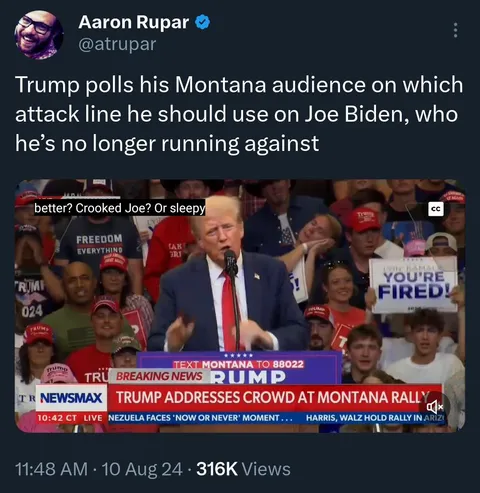Image resolution: width=480 pixels, height=493 pixels.
Task: Open the @atrupar handle link
Action: point(117,44)
